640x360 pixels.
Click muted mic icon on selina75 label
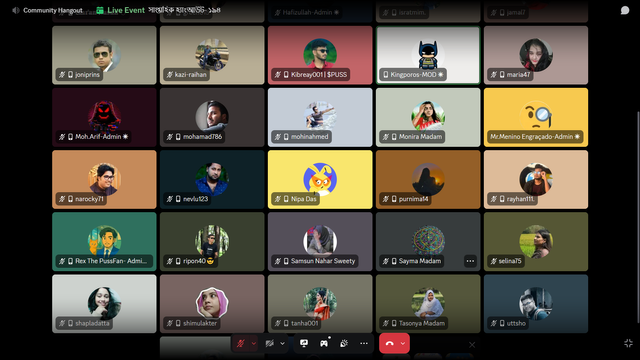493,261
